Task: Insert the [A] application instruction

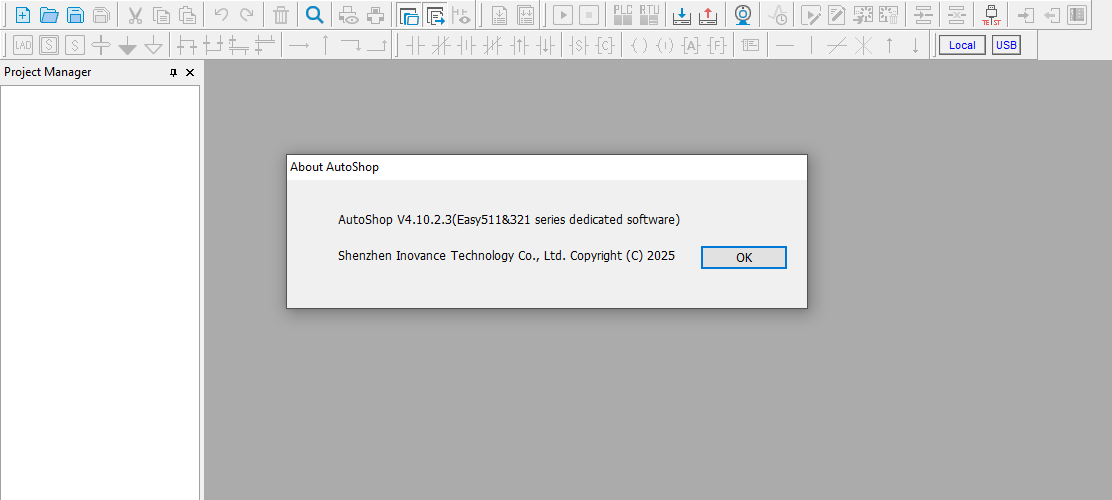Action: 691,45
